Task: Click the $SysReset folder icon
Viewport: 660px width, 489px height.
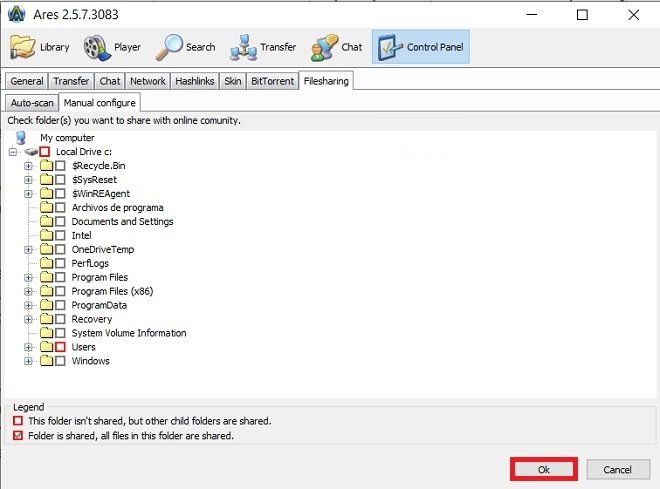Action: (x=46, y=179)
